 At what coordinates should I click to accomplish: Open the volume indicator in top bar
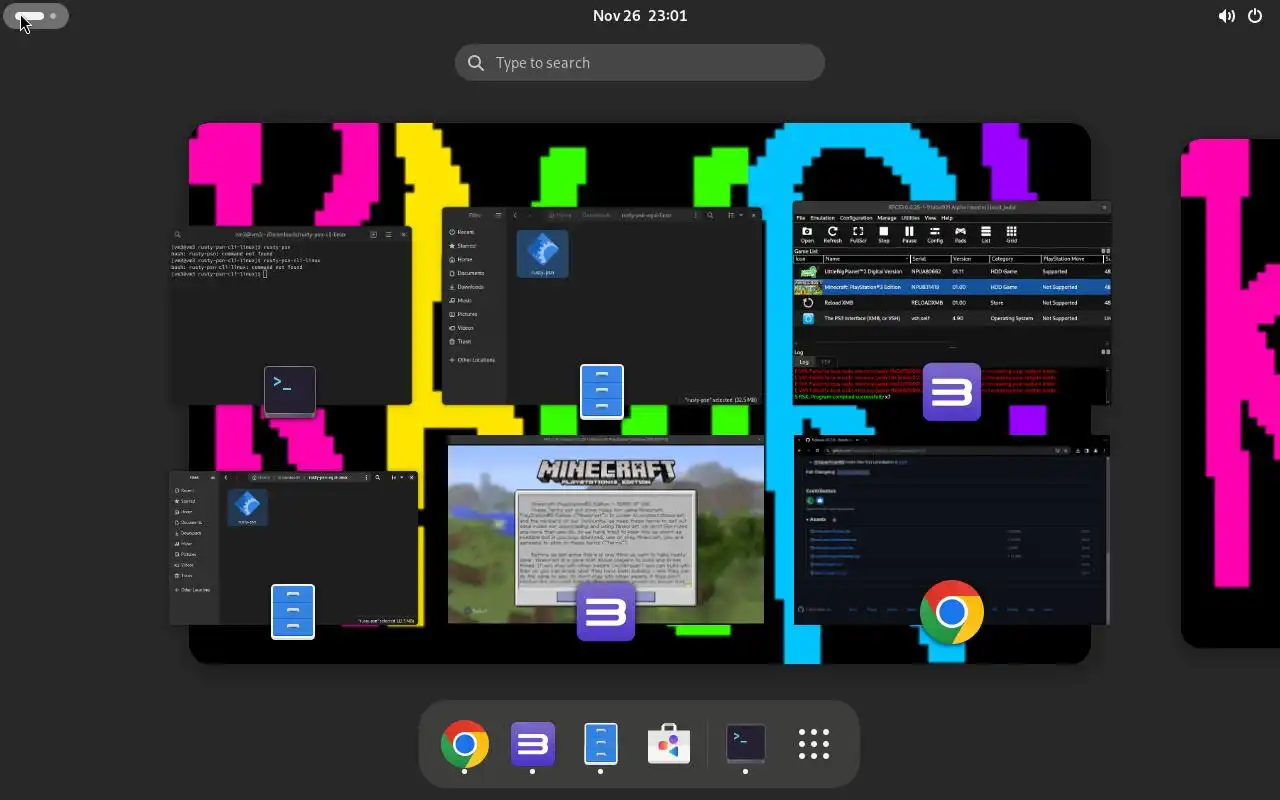[1226, 16]
